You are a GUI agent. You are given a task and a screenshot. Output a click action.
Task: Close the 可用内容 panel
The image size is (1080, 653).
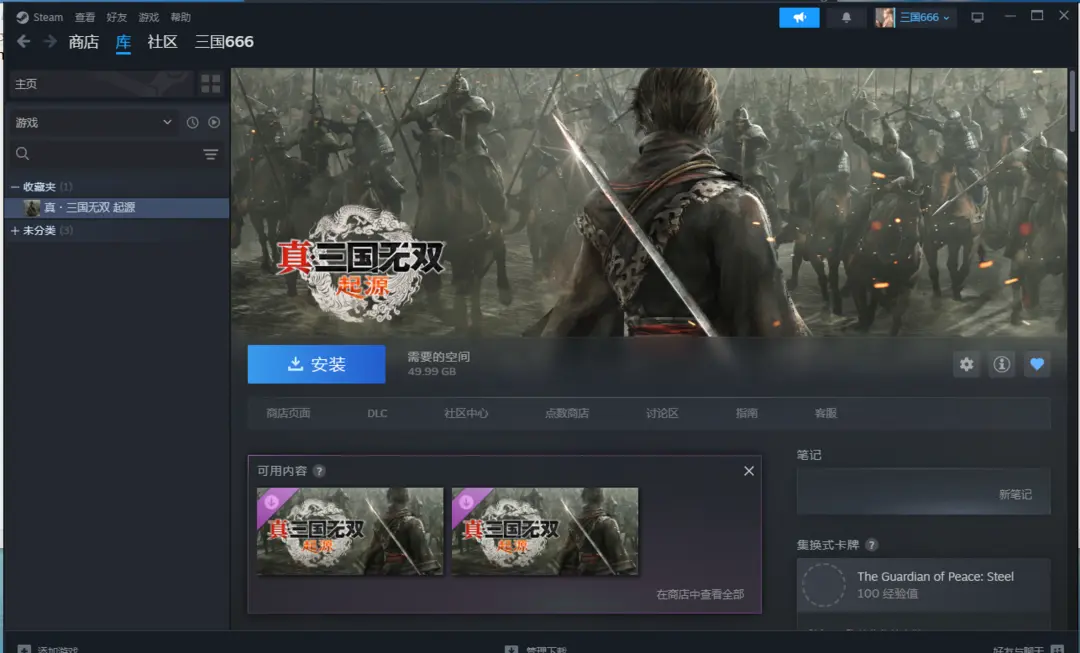click(x=749, y=471)
